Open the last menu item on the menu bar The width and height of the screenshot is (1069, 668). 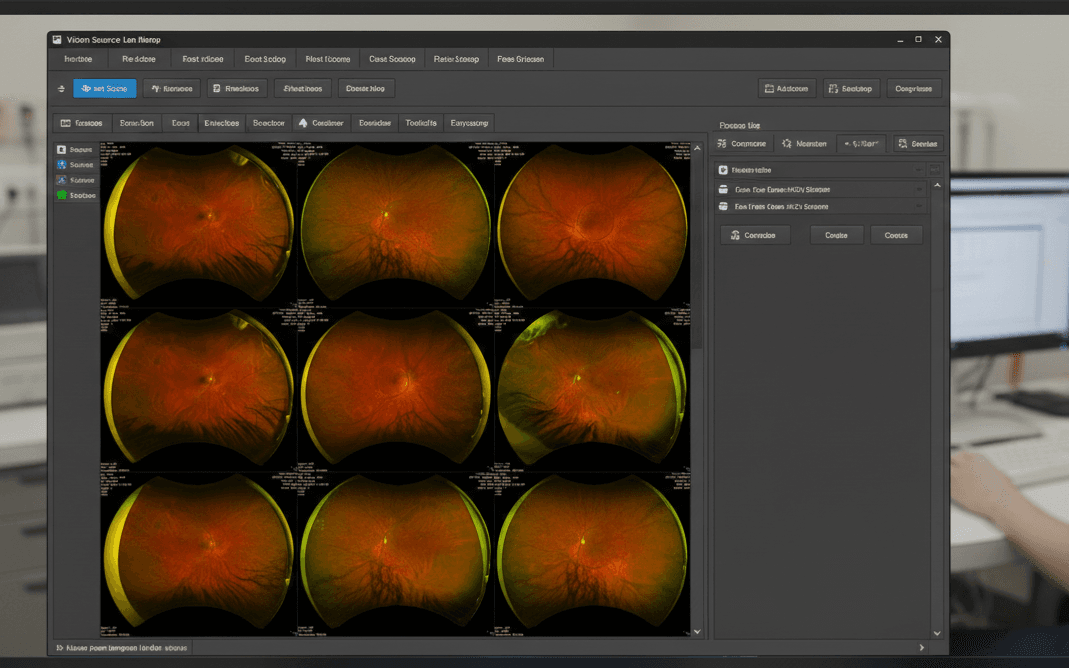519,59
